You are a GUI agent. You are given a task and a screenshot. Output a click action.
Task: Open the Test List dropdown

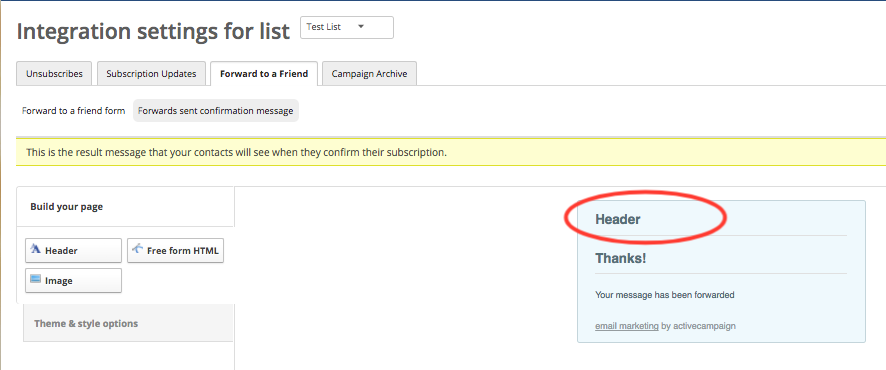347,27
